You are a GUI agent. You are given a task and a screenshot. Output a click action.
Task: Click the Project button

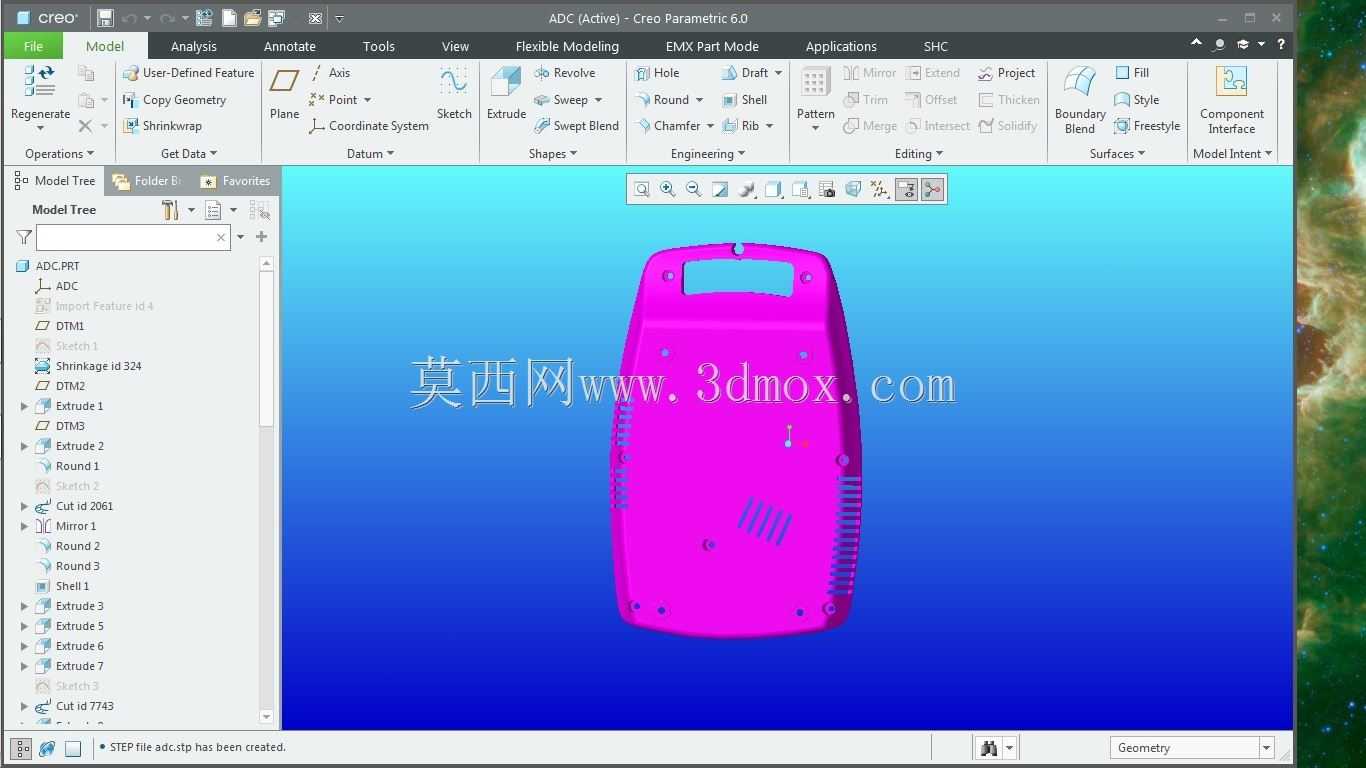tap(1006, 73)
